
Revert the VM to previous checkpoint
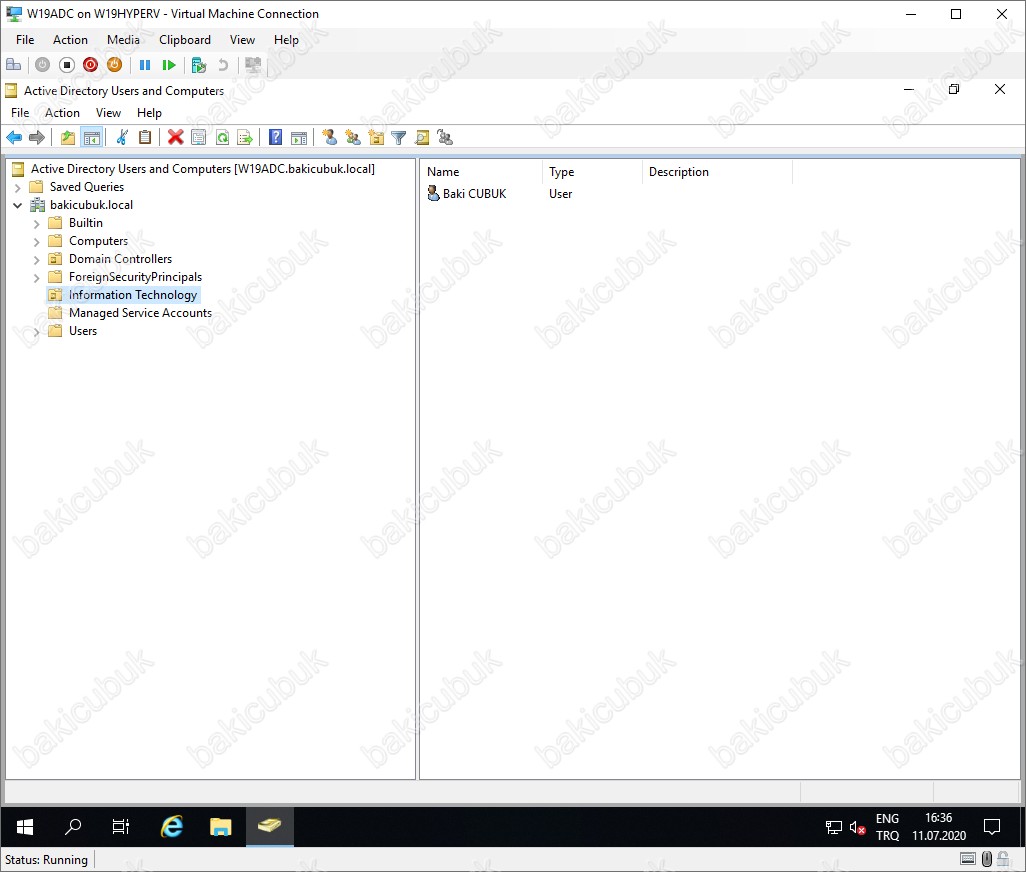point(222,65)
